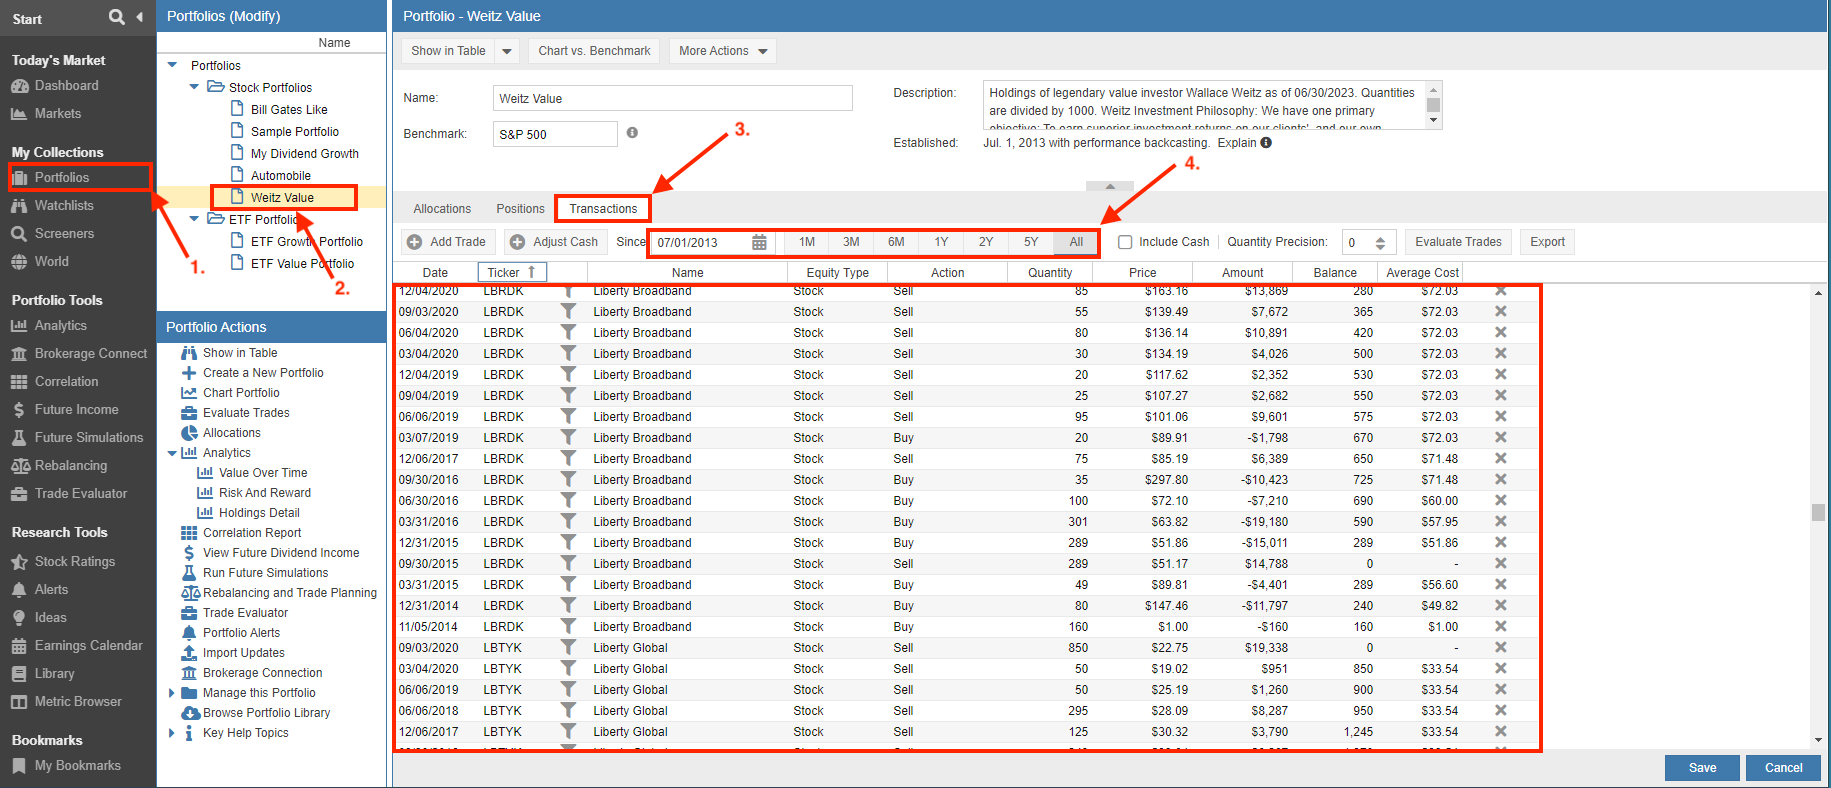
Task: Open the Show in Table dropdown arrow
Action: pos(507,51)
